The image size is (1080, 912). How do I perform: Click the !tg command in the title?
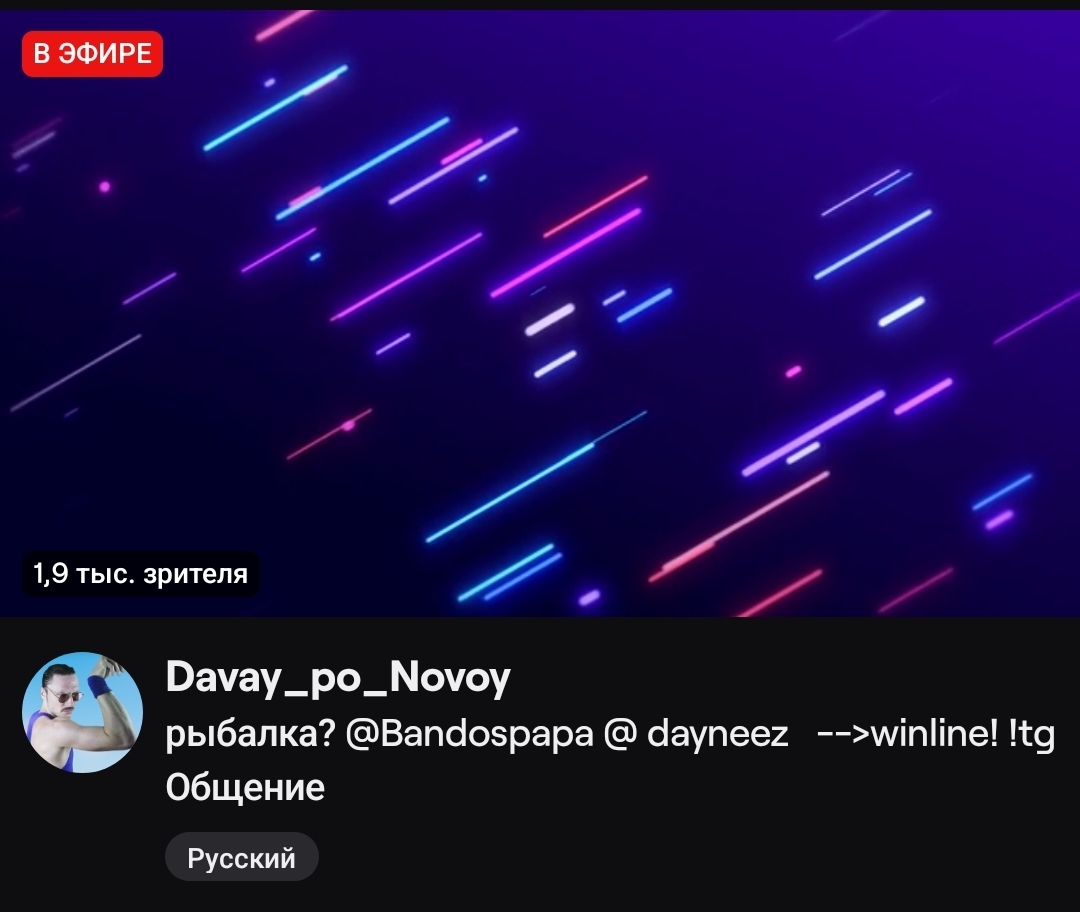click(1031, 735)
